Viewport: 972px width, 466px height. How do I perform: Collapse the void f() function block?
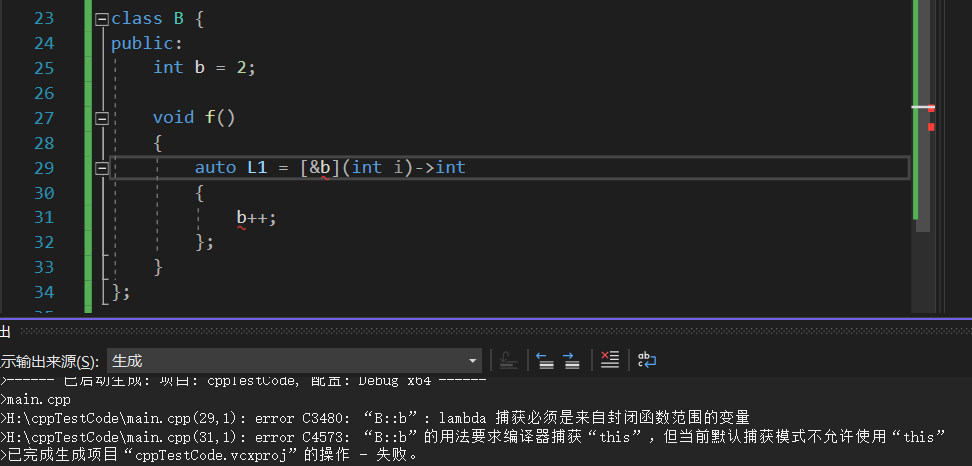pyautogui.click(x=101, y=118)
